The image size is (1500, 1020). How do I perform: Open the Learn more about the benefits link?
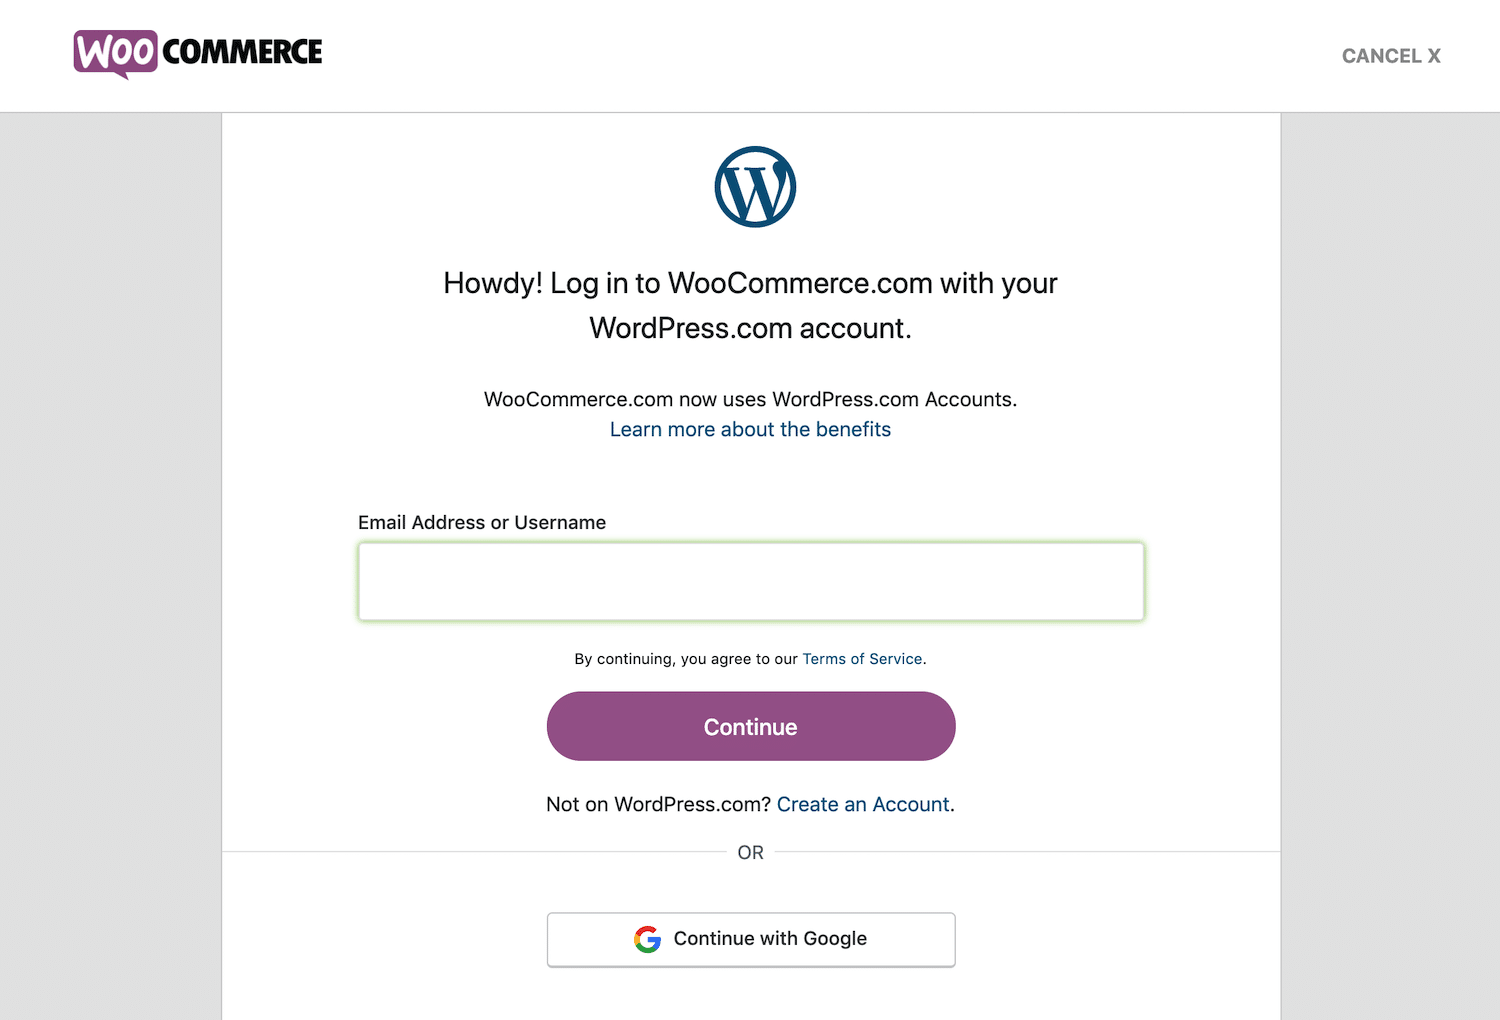[750, 429]
